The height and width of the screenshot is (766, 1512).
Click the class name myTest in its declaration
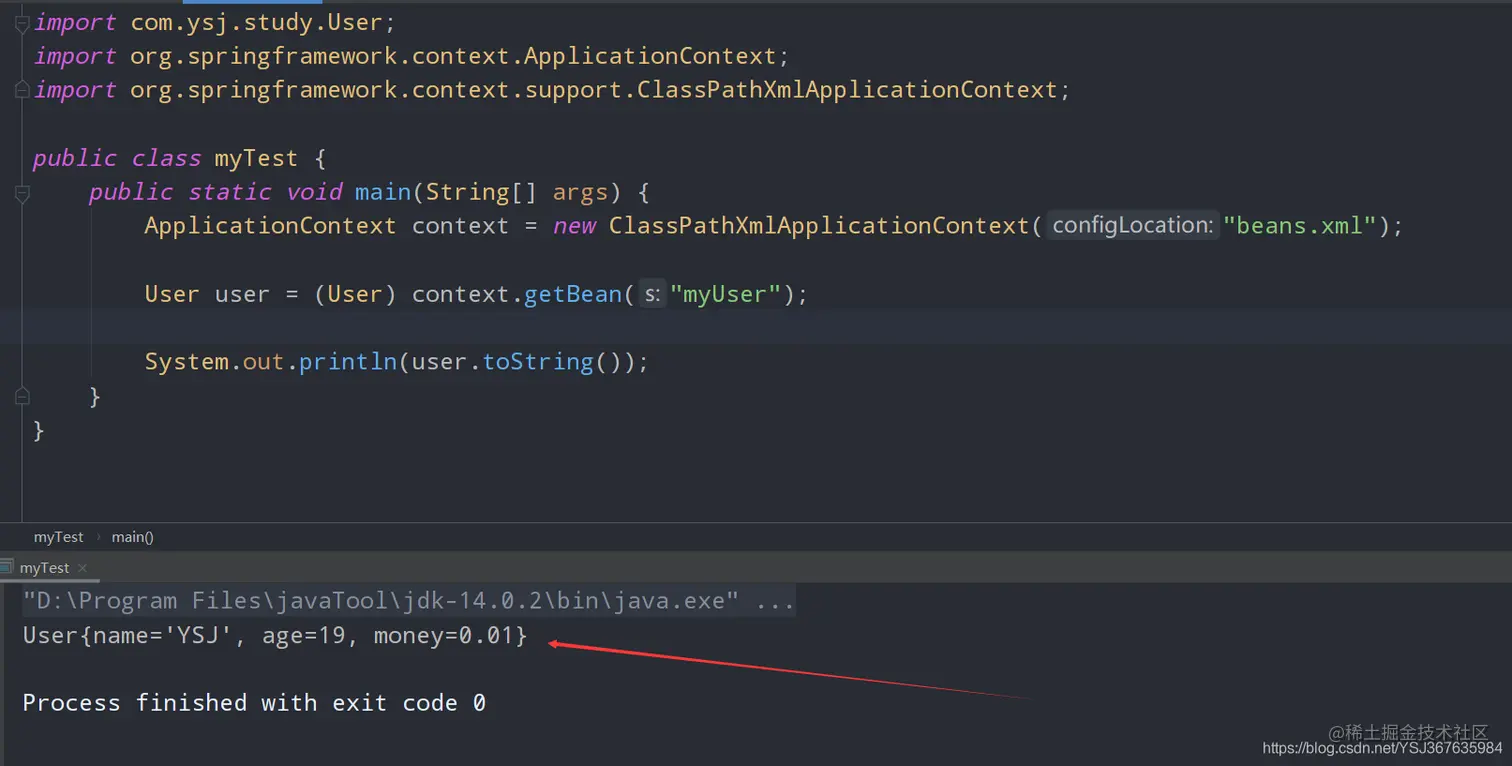256,158
